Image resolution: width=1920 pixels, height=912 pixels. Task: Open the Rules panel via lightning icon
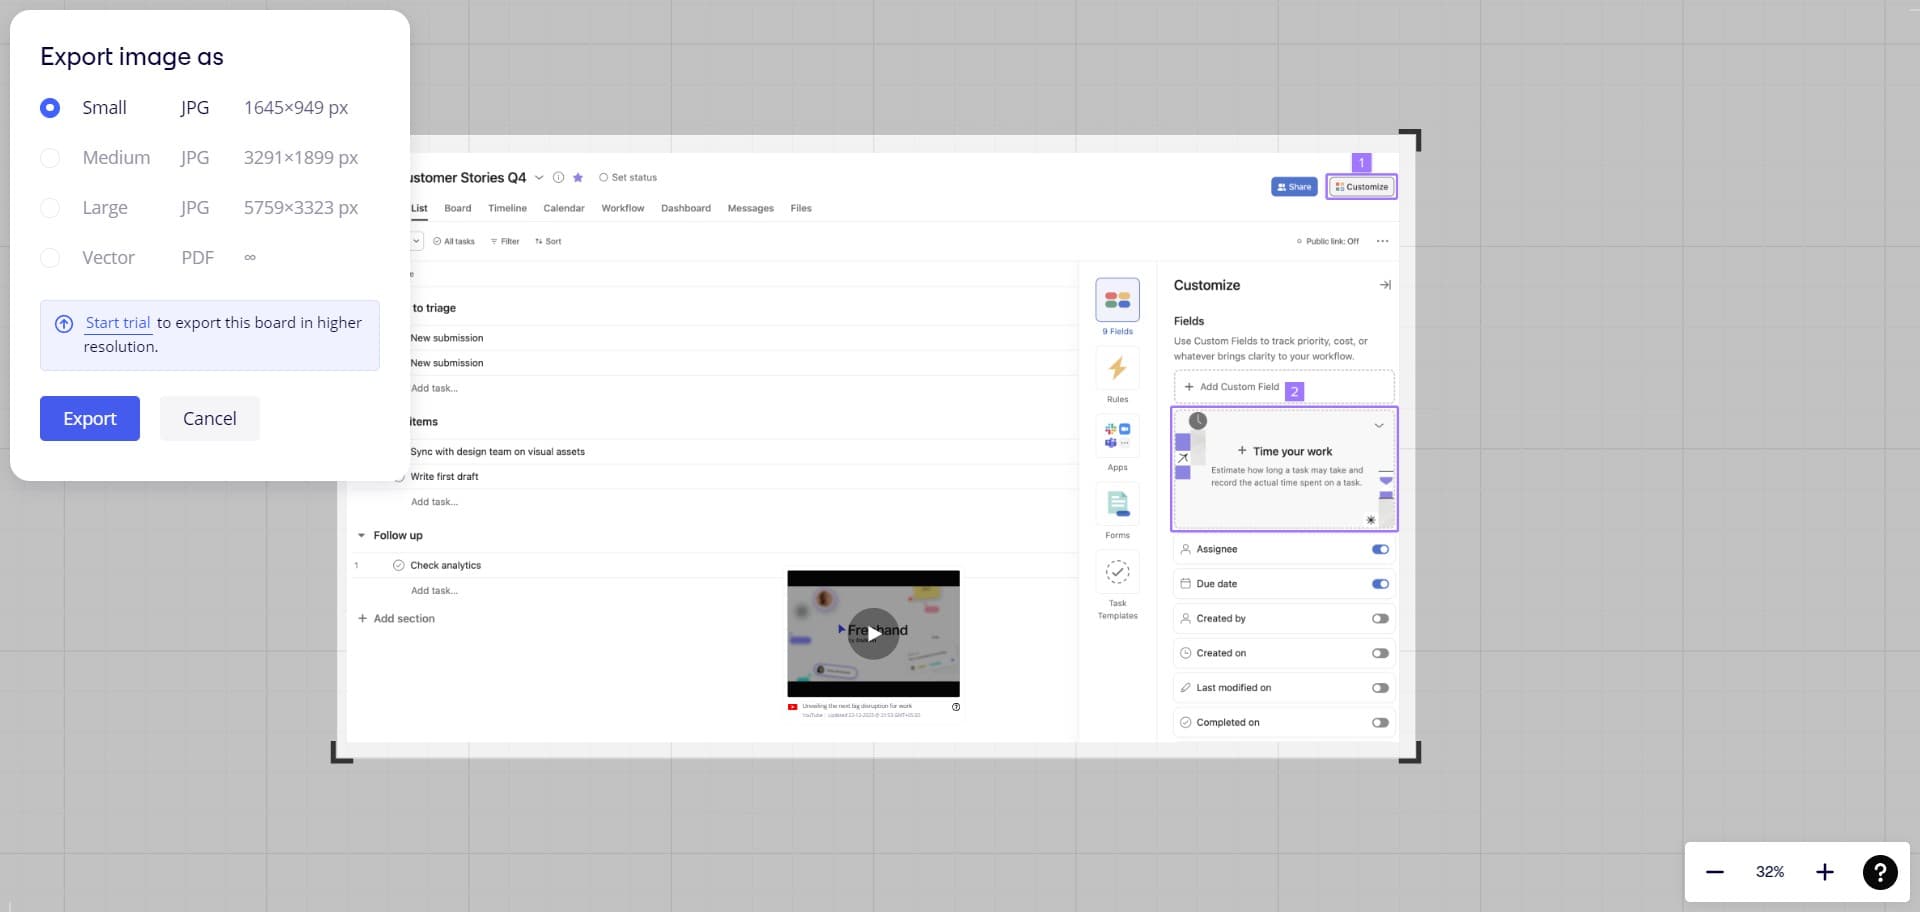1117,369
